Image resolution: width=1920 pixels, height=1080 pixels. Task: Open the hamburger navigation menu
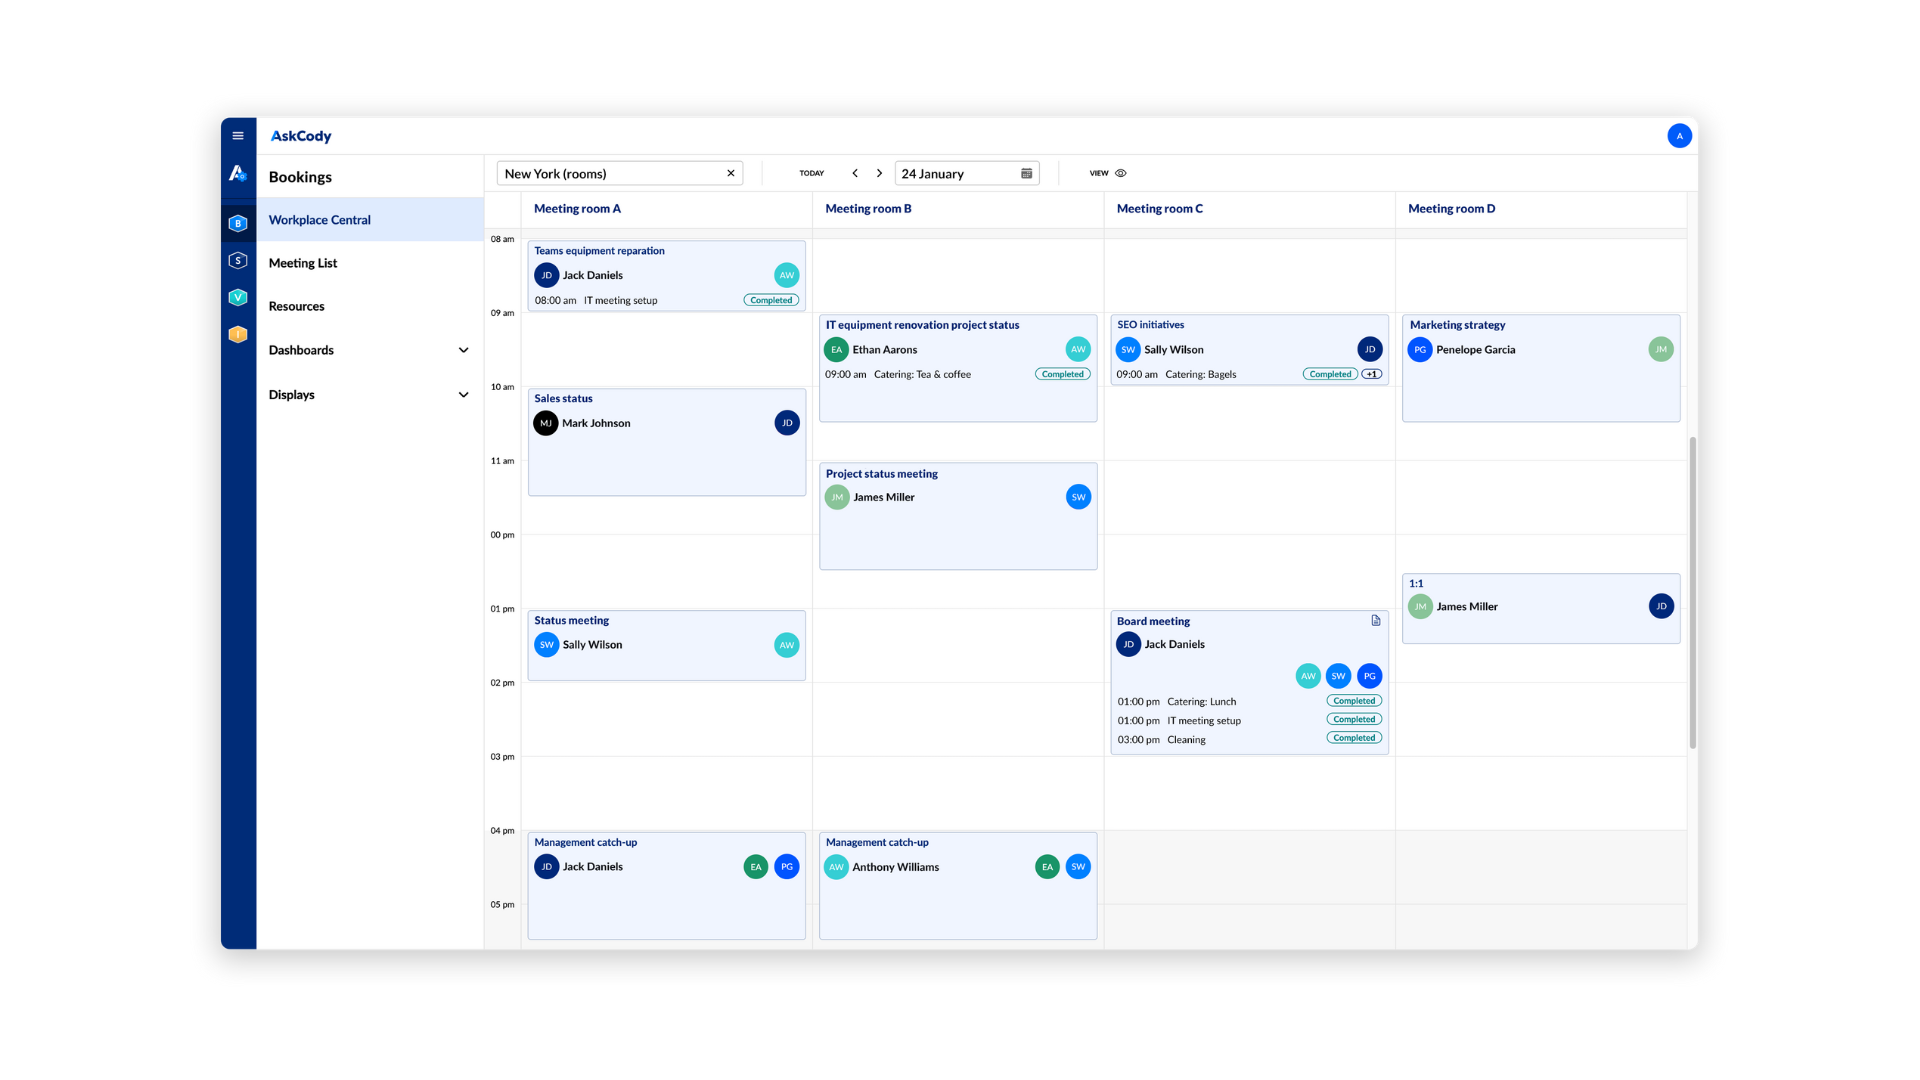click(x=238, y=135)
